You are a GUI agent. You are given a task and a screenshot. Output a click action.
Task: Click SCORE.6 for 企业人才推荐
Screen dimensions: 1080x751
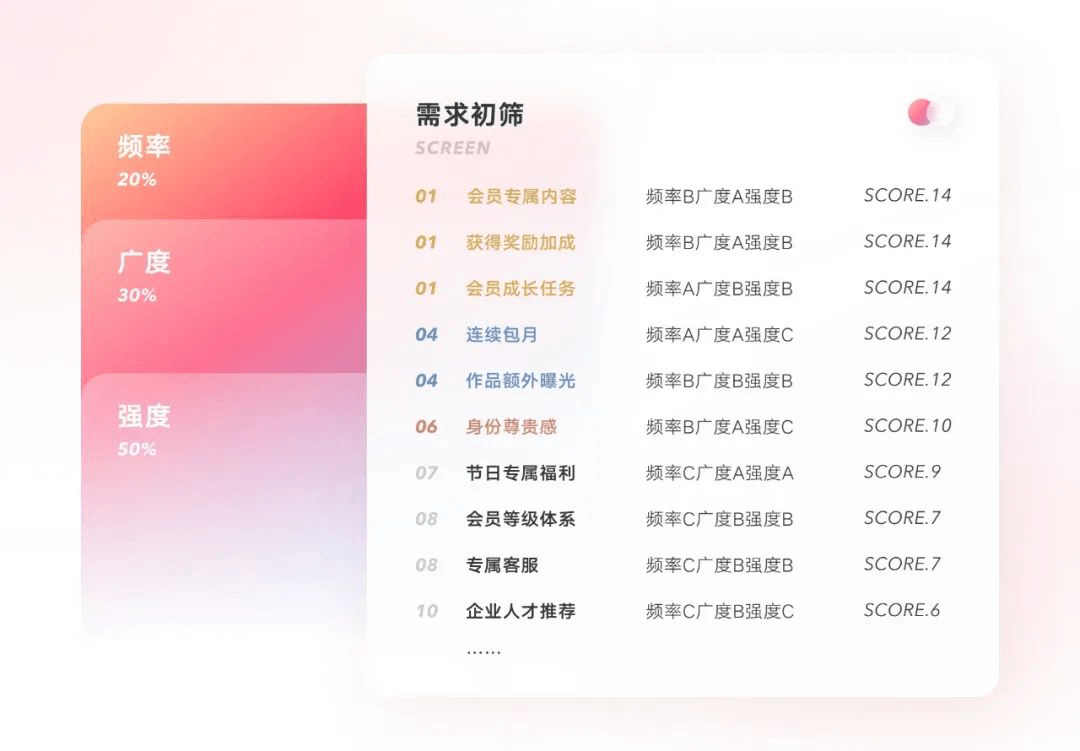click(x=902, y=610)
